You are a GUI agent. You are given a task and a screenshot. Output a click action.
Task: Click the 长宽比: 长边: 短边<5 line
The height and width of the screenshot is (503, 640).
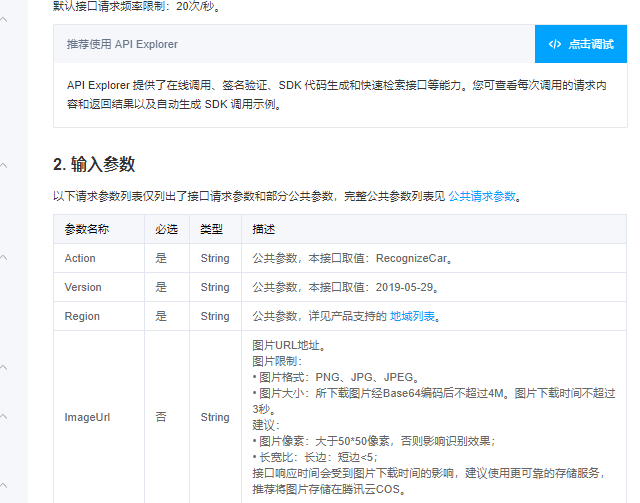coord(315,457)
